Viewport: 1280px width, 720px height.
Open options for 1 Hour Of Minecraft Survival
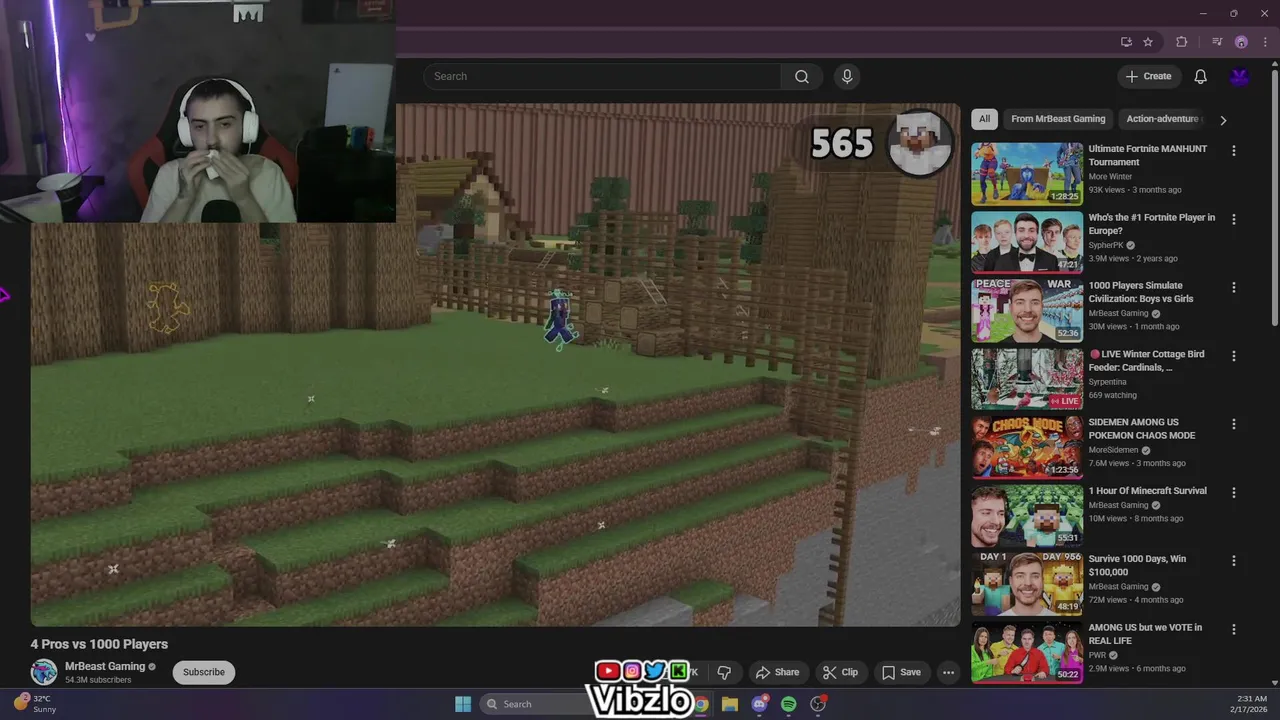pyautogui.click(x=1233, y=492)
